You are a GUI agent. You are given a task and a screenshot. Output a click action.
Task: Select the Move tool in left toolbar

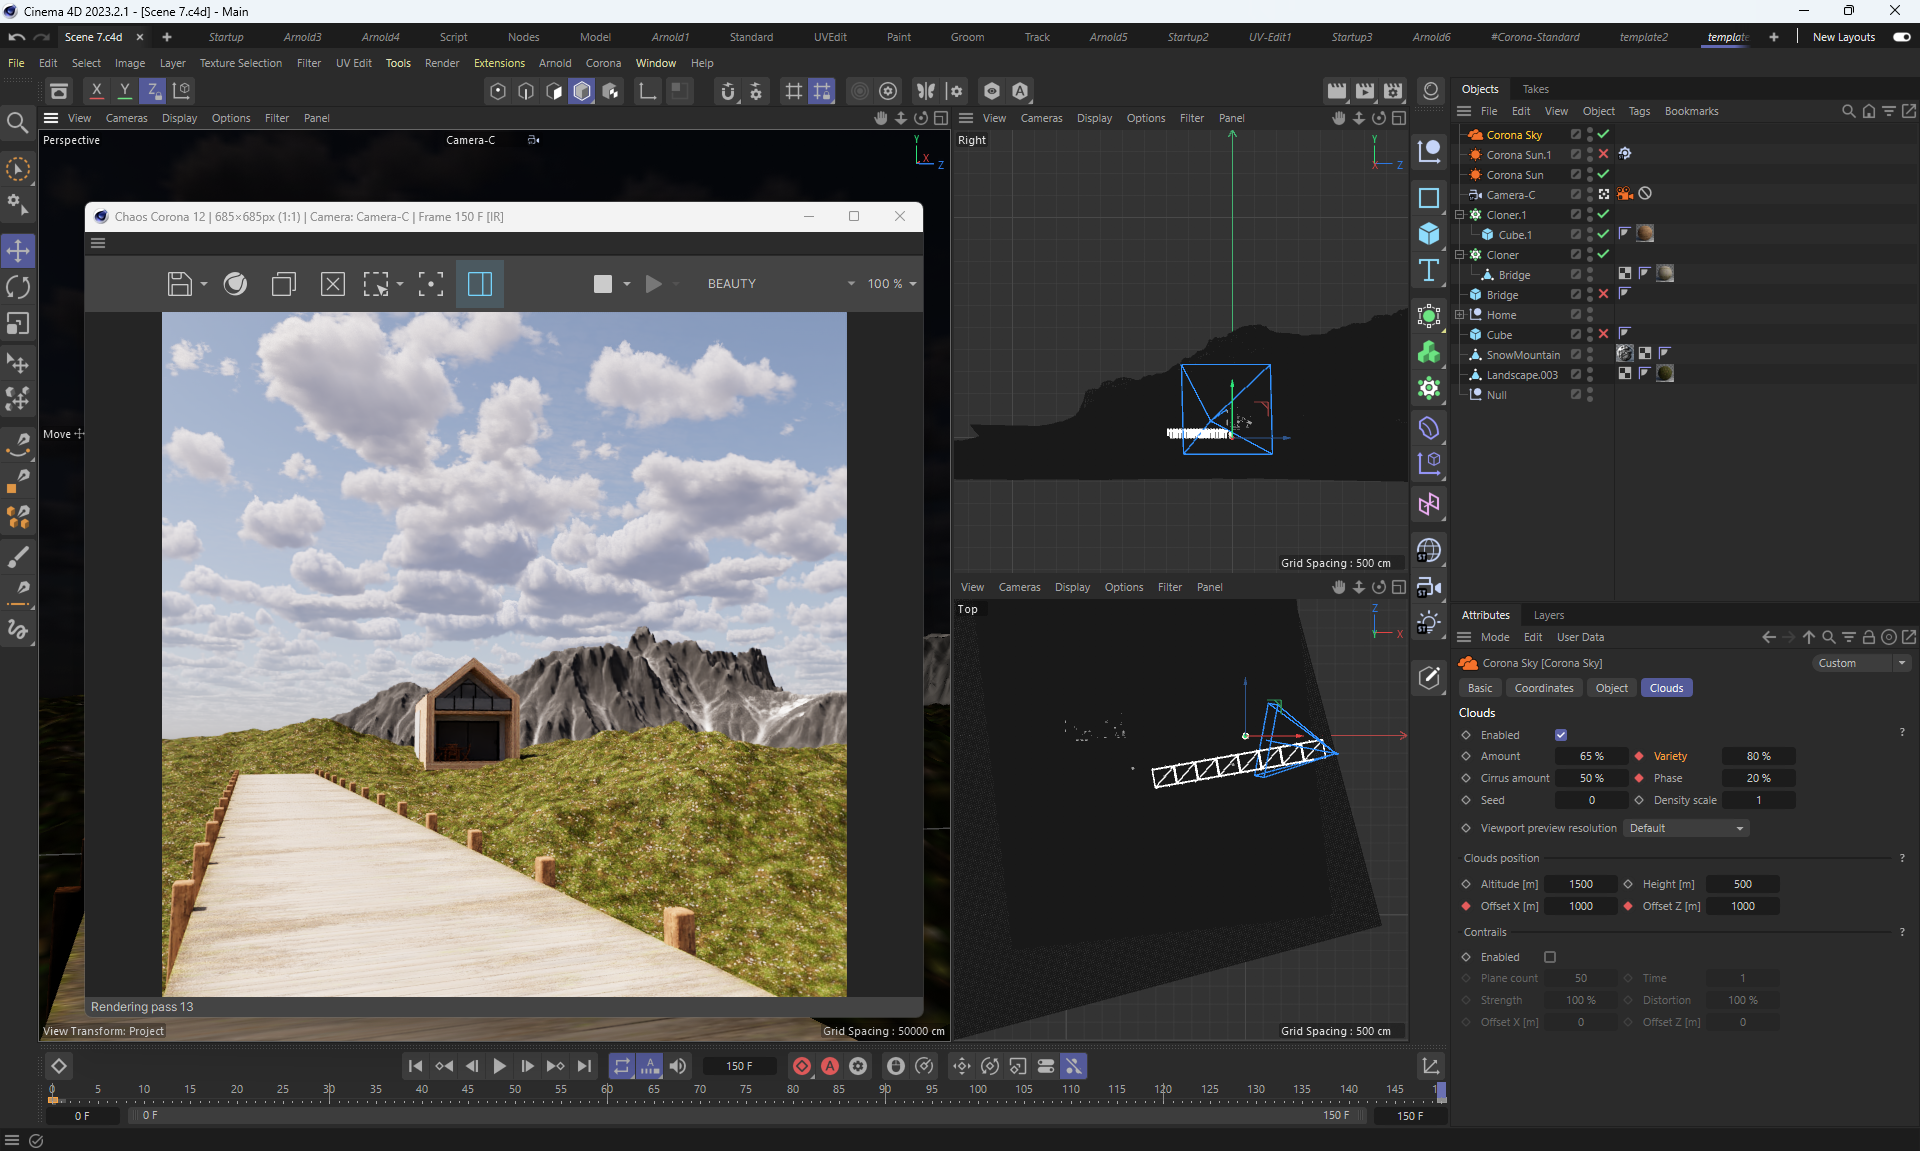(18, 250)
